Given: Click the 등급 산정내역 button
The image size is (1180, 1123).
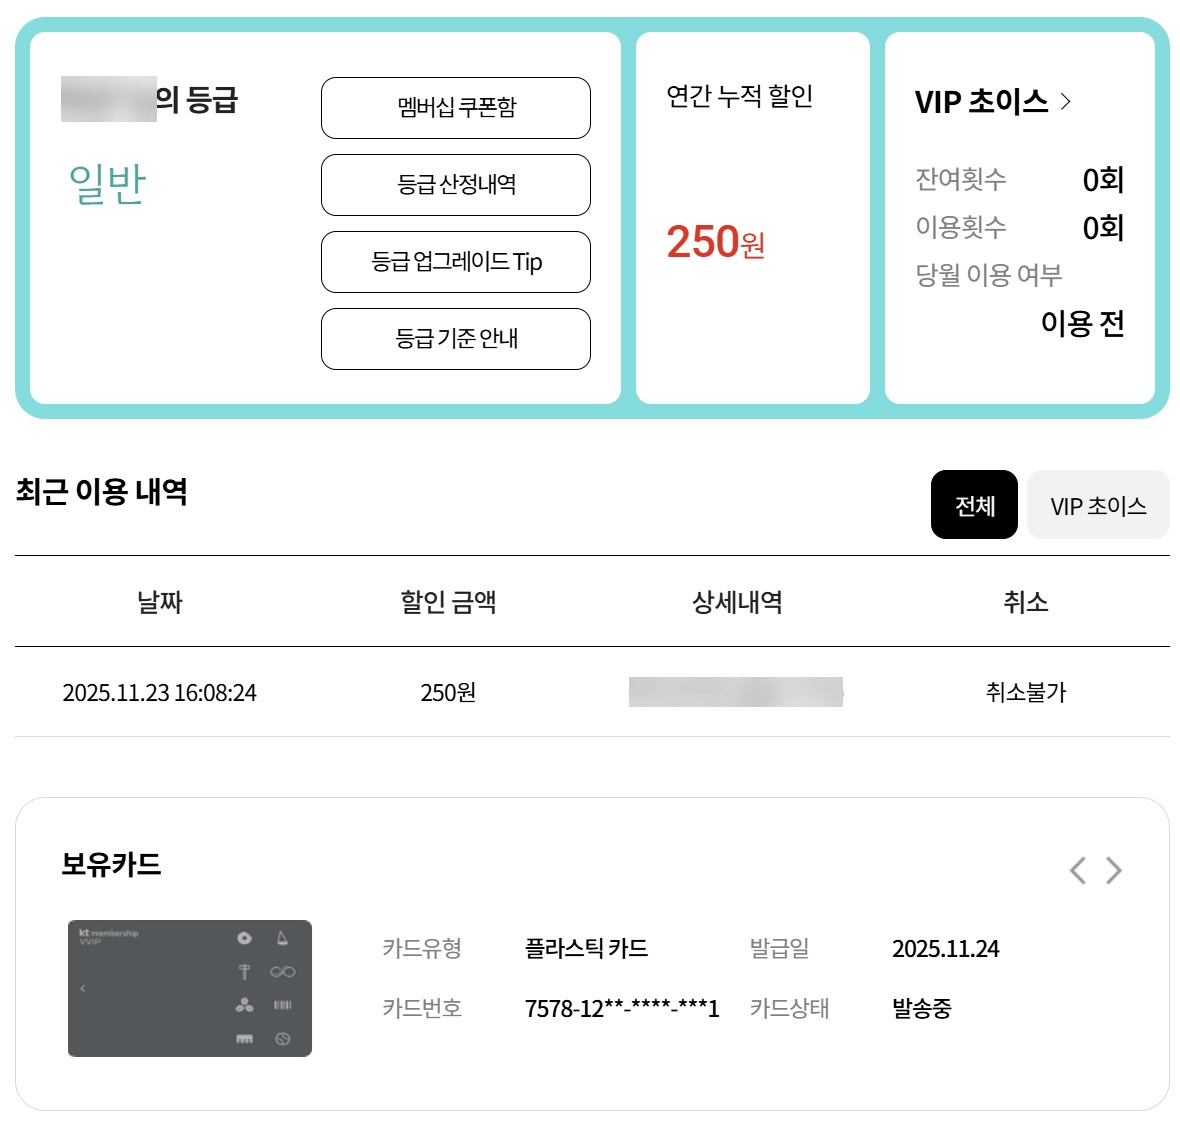Looking at the screenshot, I should point(456,185).
